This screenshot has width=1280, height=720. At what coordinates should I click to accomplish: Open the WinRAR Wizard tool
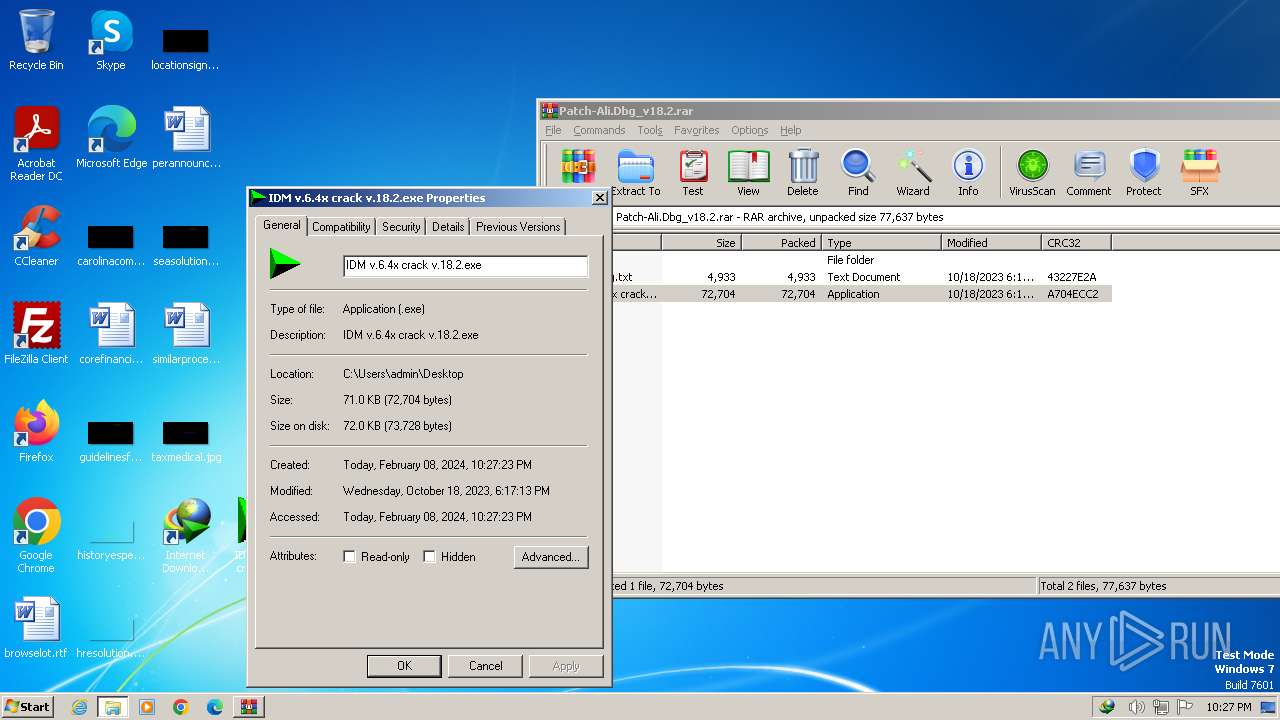click(913, 173)
